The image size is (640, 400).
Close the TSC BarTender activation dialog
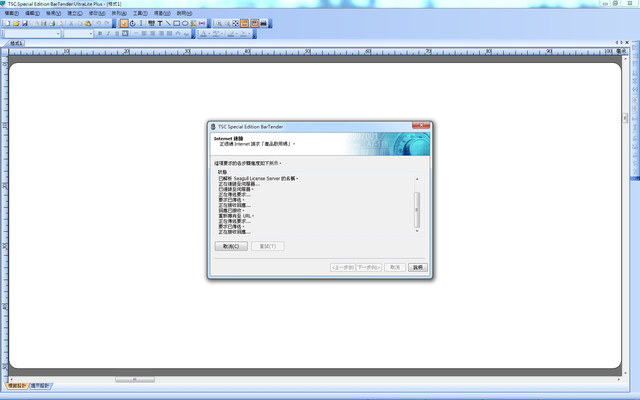coord(421,125)
